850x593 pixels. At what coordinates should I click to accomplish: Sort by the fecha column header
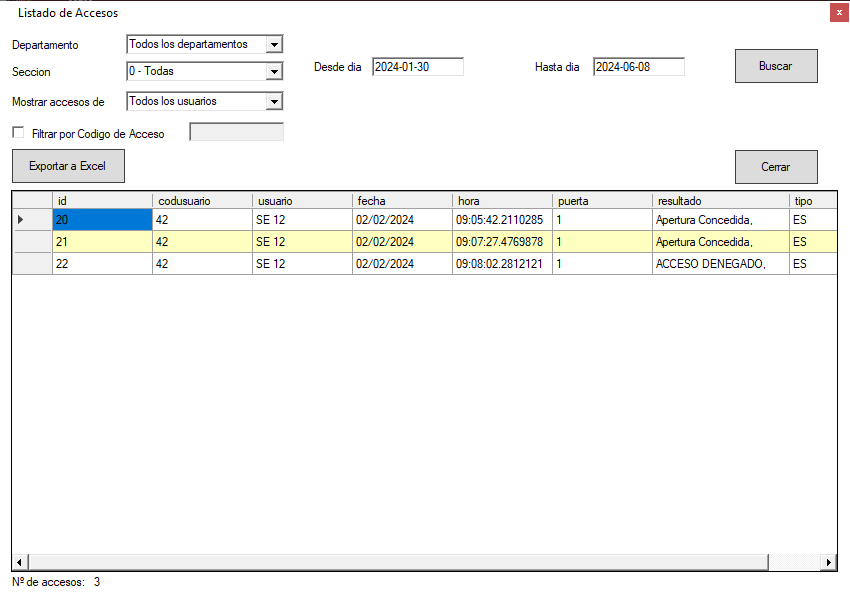point(402,201)
